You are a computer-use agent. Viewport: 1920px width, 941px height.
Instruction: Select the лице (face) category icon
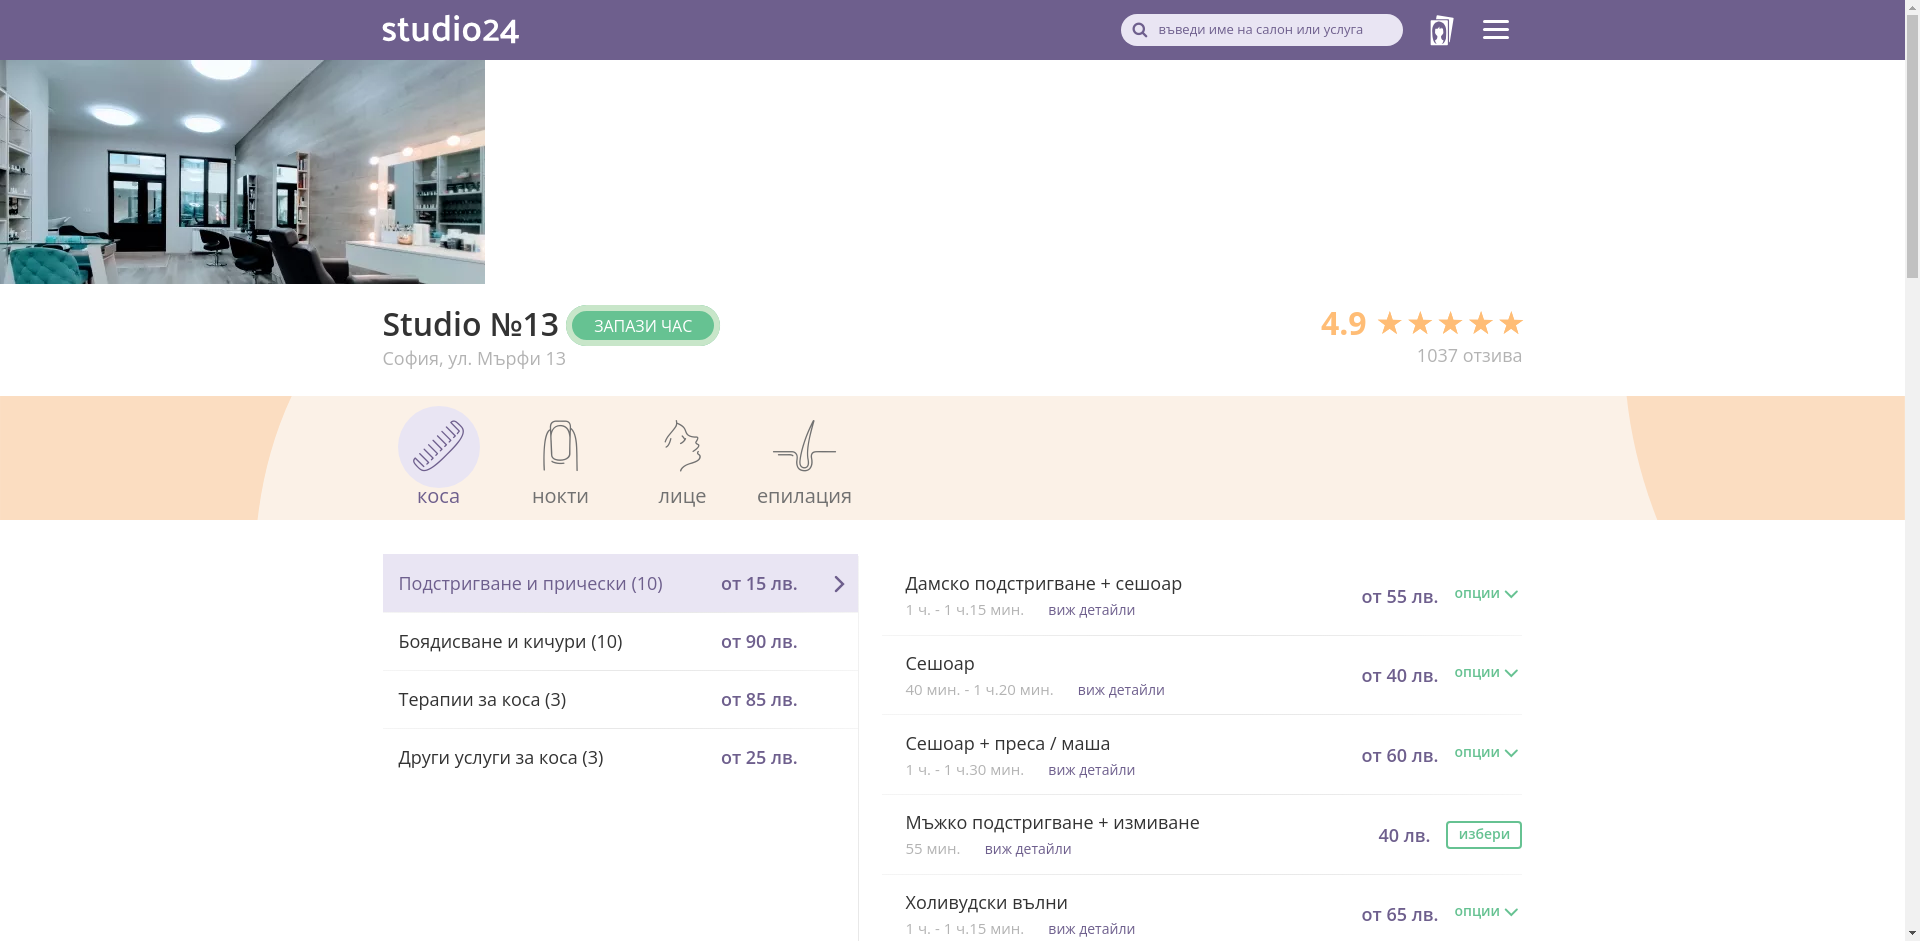[x=681, y=447]
